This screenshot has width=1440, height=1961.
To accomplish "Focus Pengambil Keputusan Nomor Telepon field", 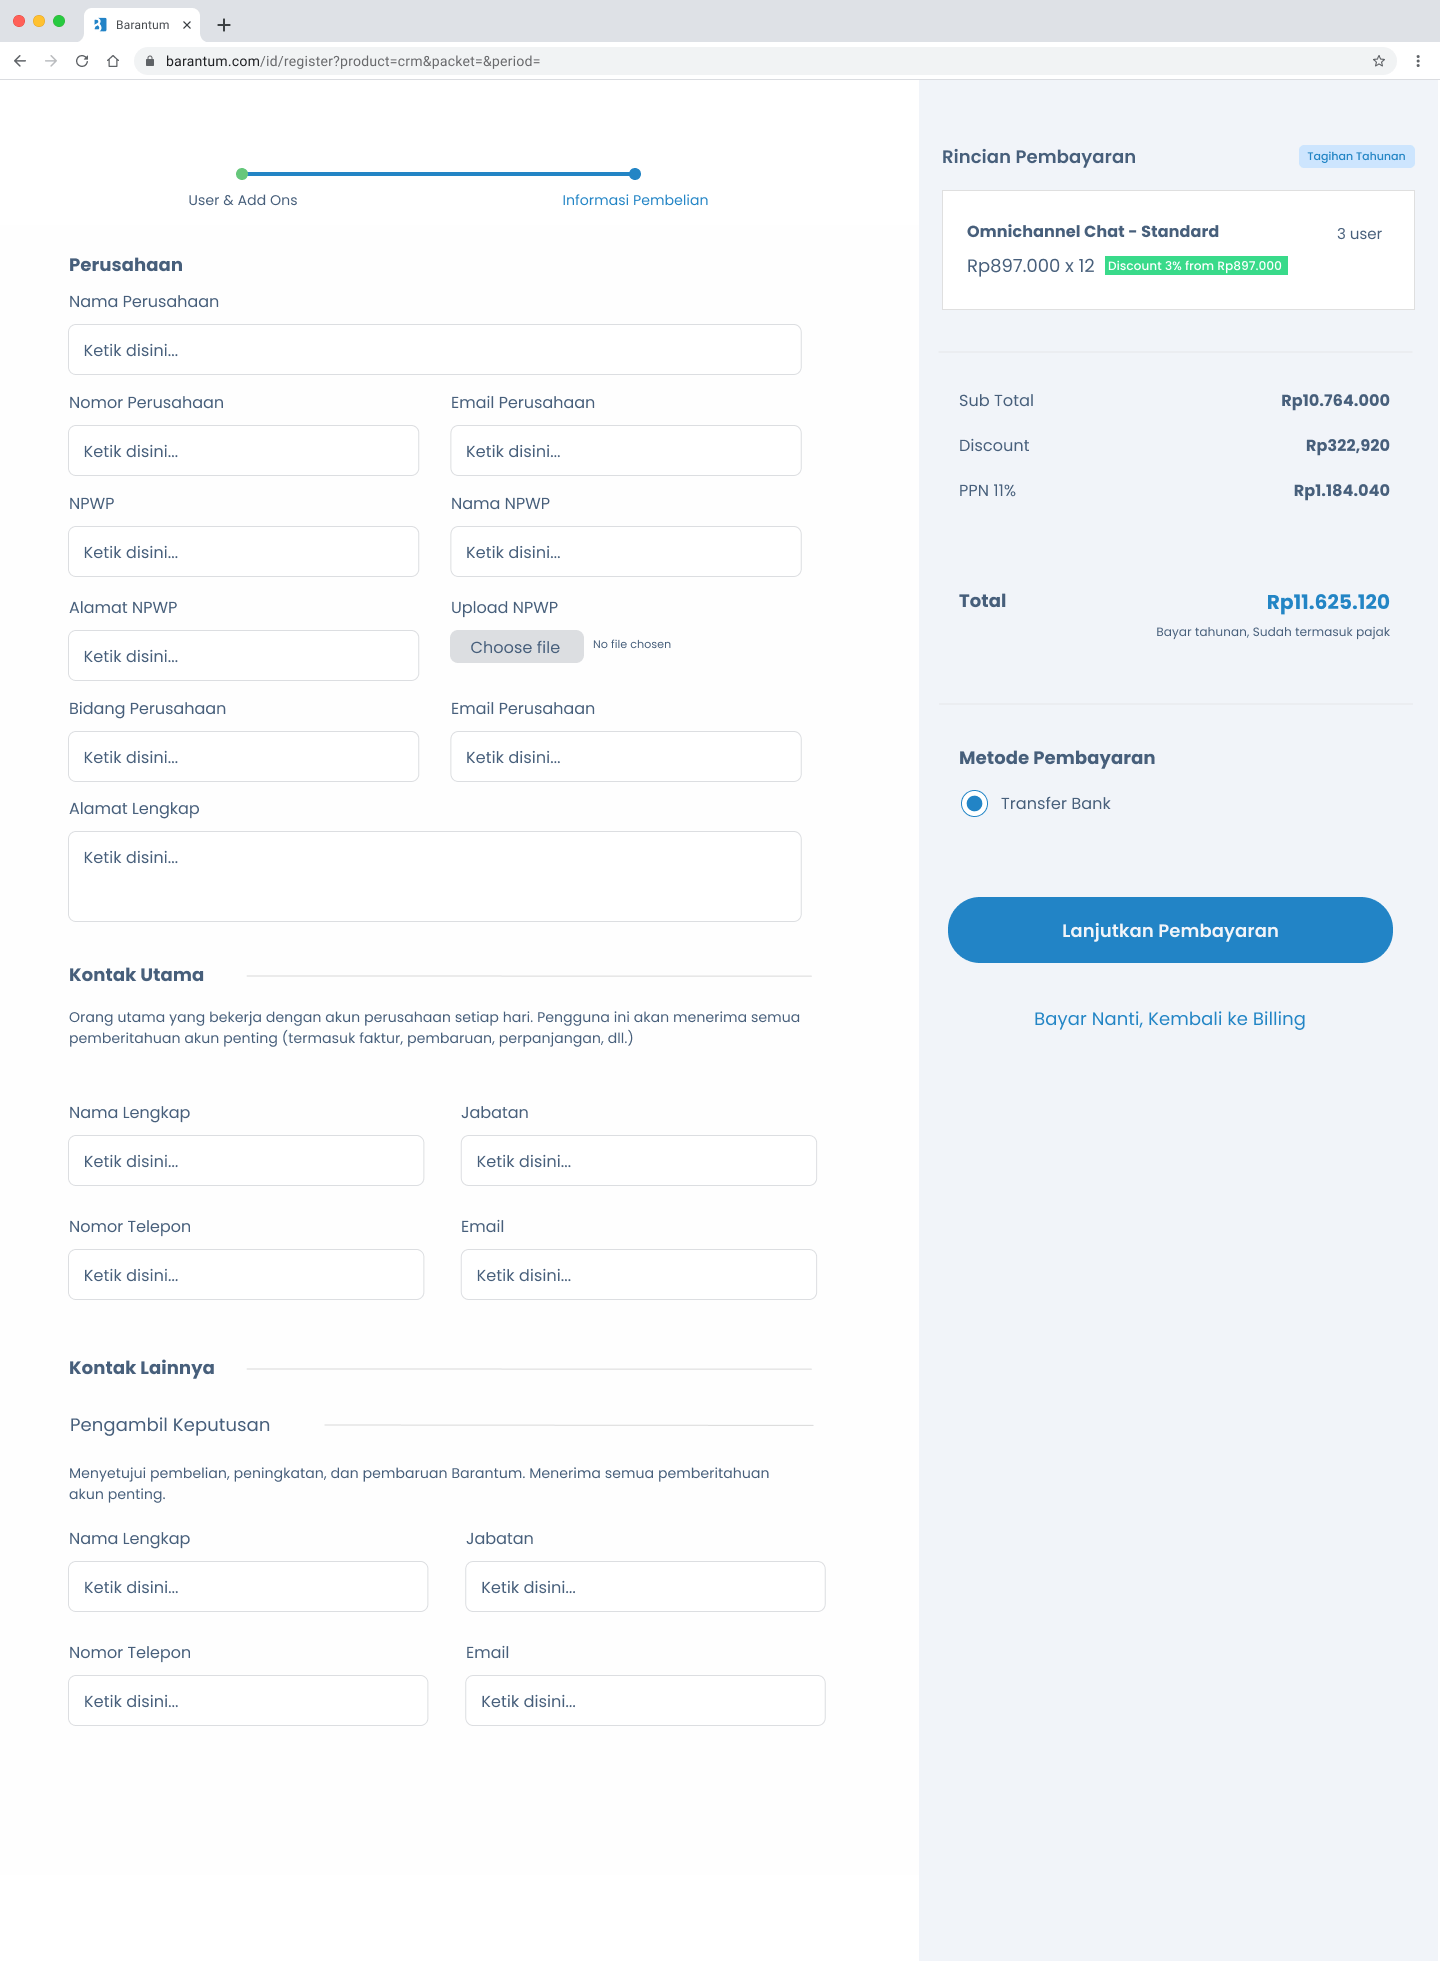I will [248, 1701].
